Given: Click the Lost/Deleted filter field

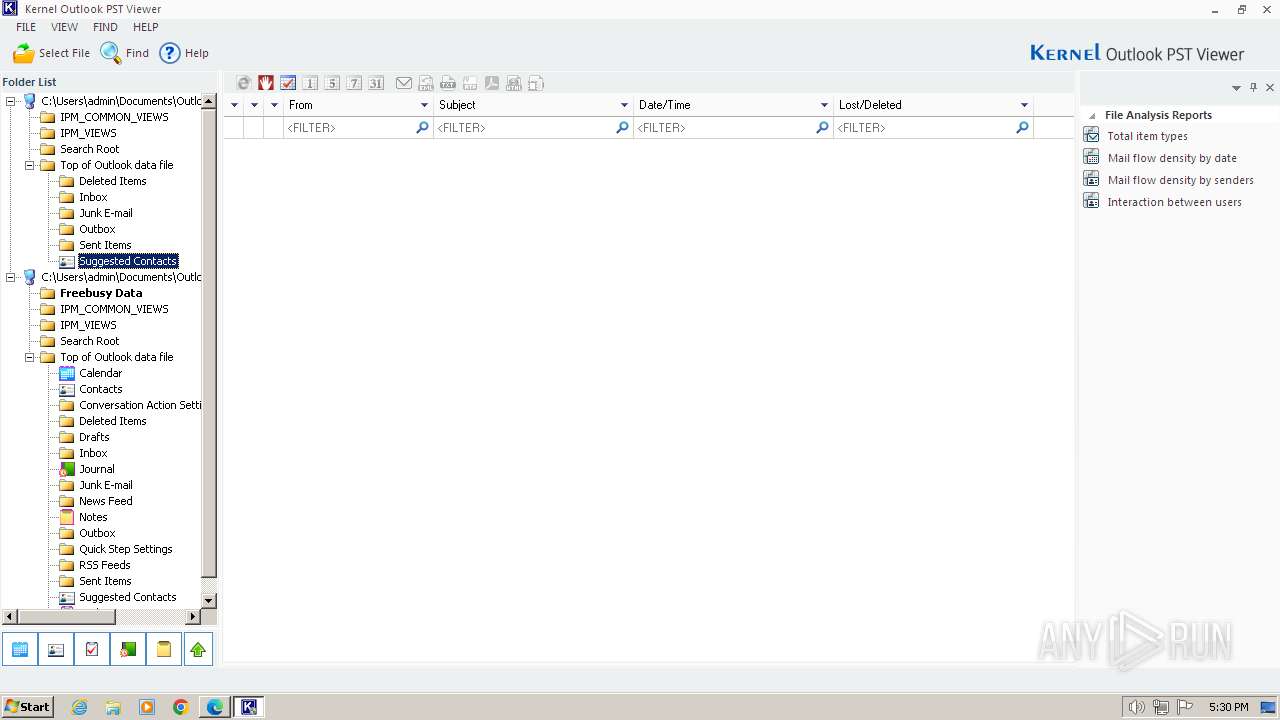Looking at the screenshot, I should point(933,128).
